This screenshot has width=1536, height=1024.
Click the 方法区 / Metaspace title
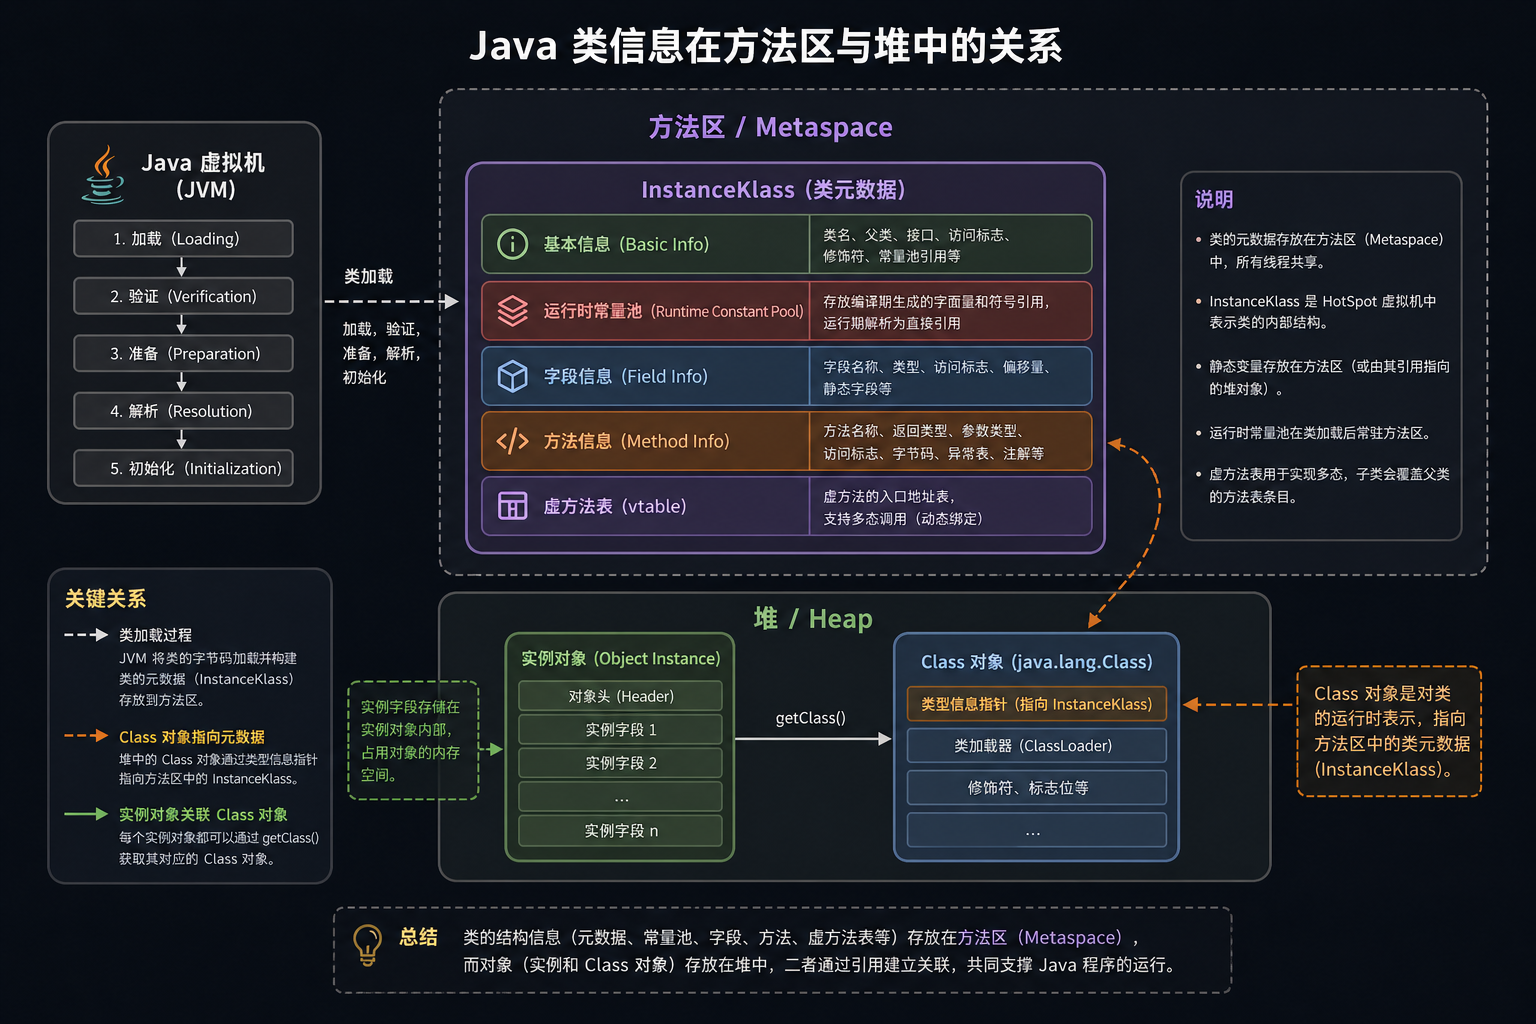[770, 127]
